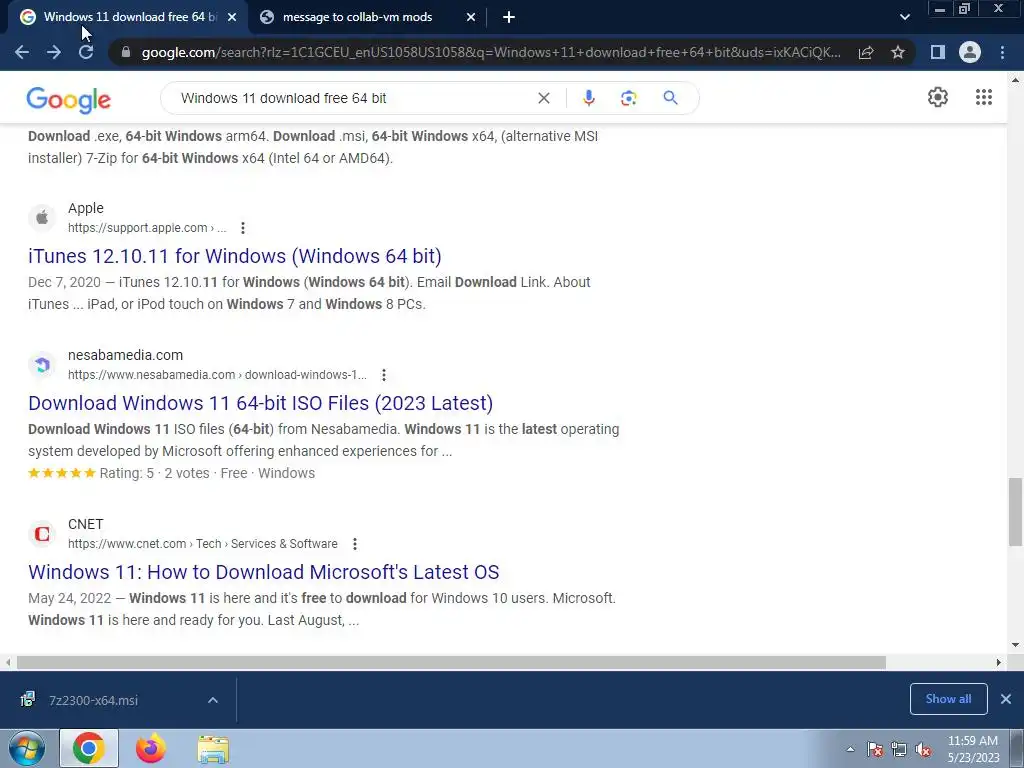
Task: Click the Google search input field
Action: (353, 98)
